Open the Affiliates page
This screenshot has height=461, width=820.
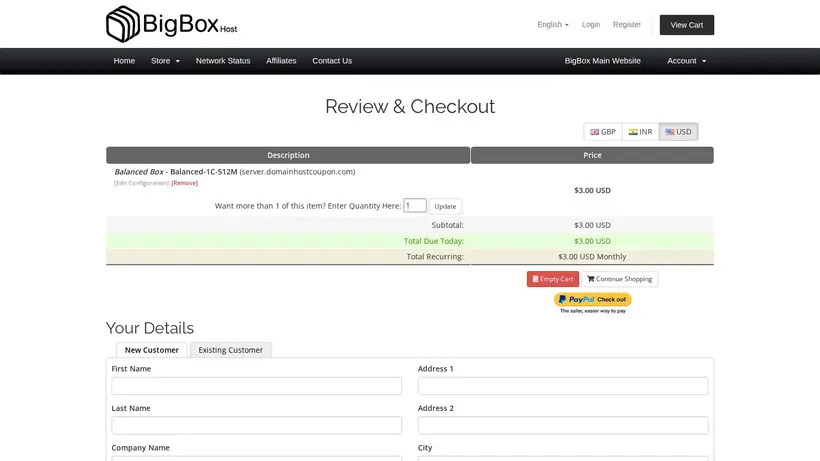(x=281, y=61)
